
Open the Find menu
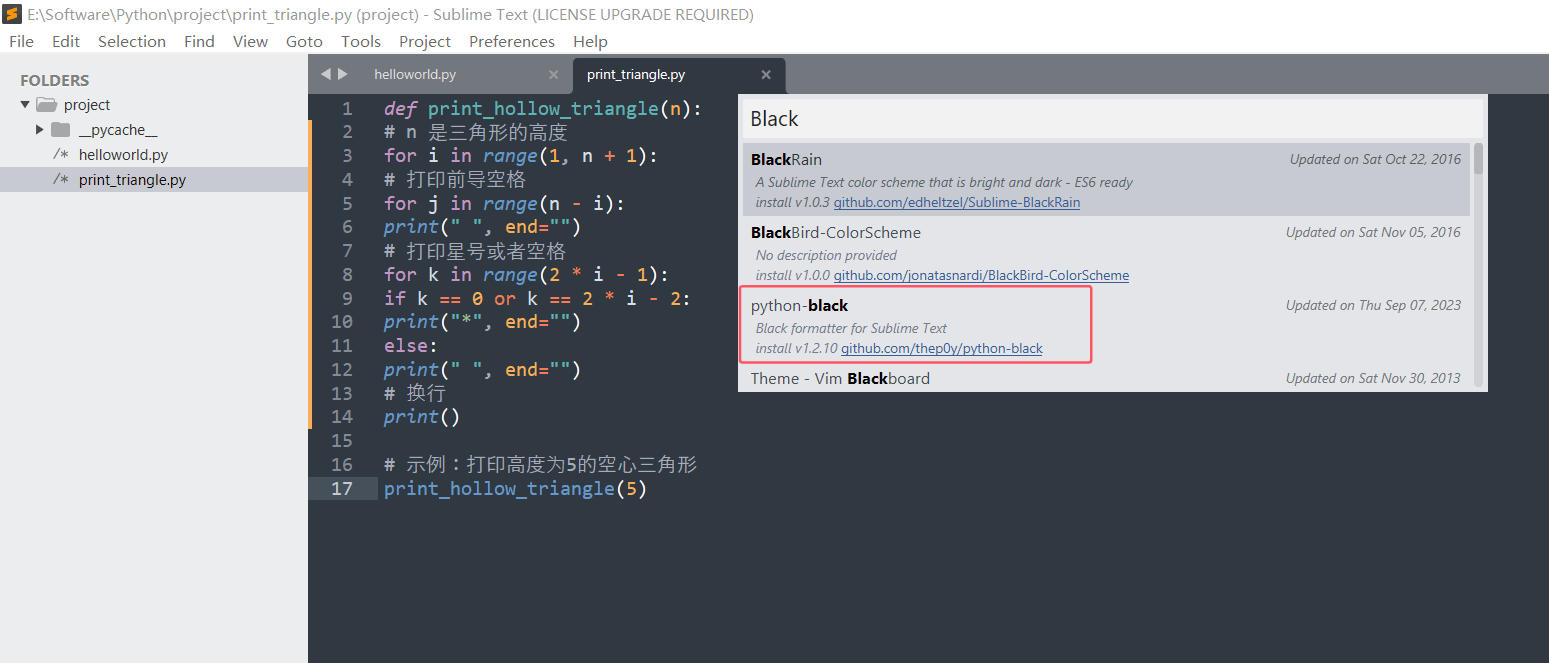point(199,41)
